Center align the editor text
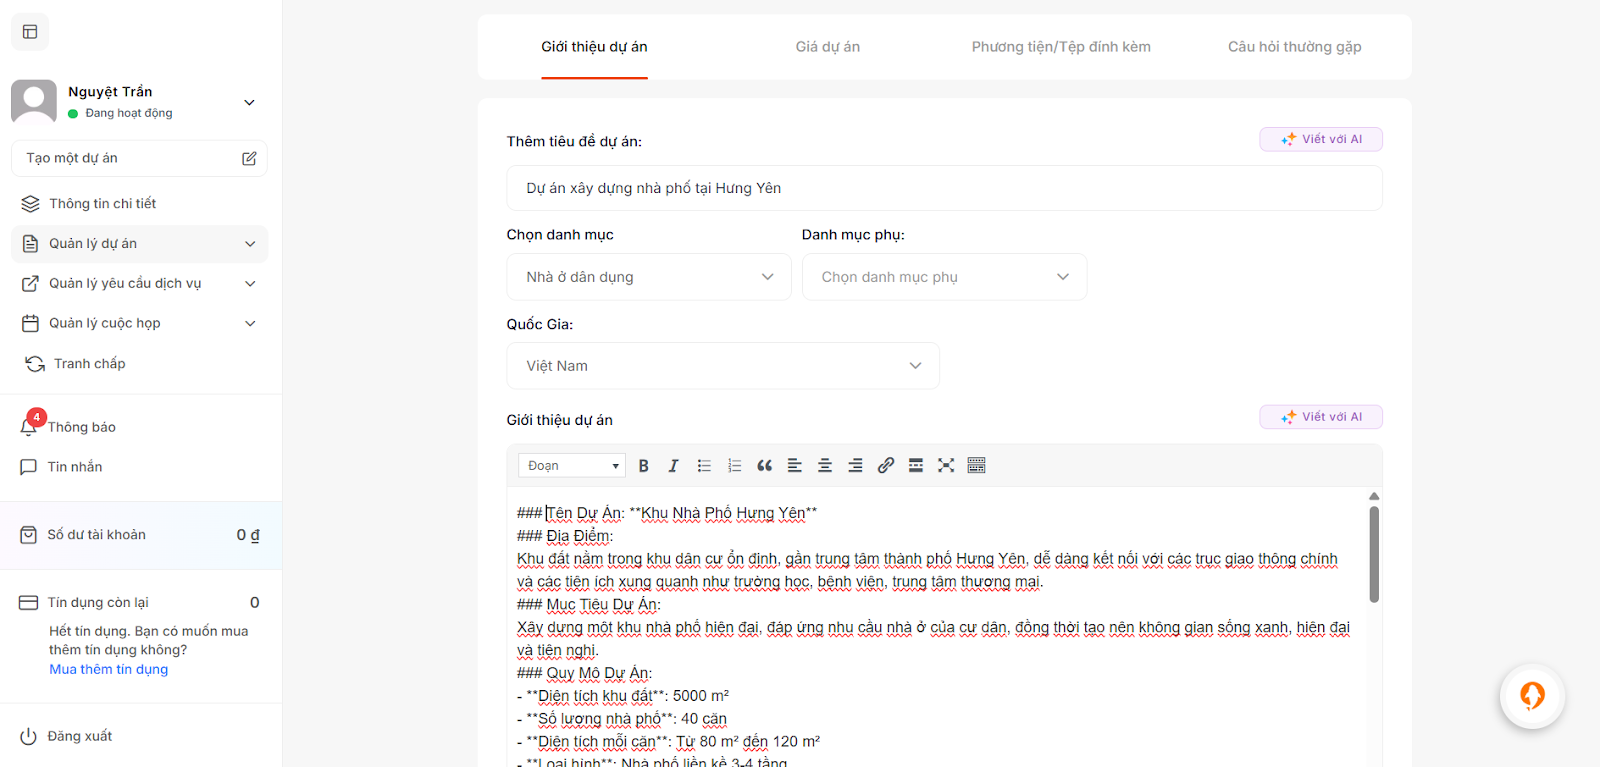Viewport: 1600px width, 767px height. [825, 466]
